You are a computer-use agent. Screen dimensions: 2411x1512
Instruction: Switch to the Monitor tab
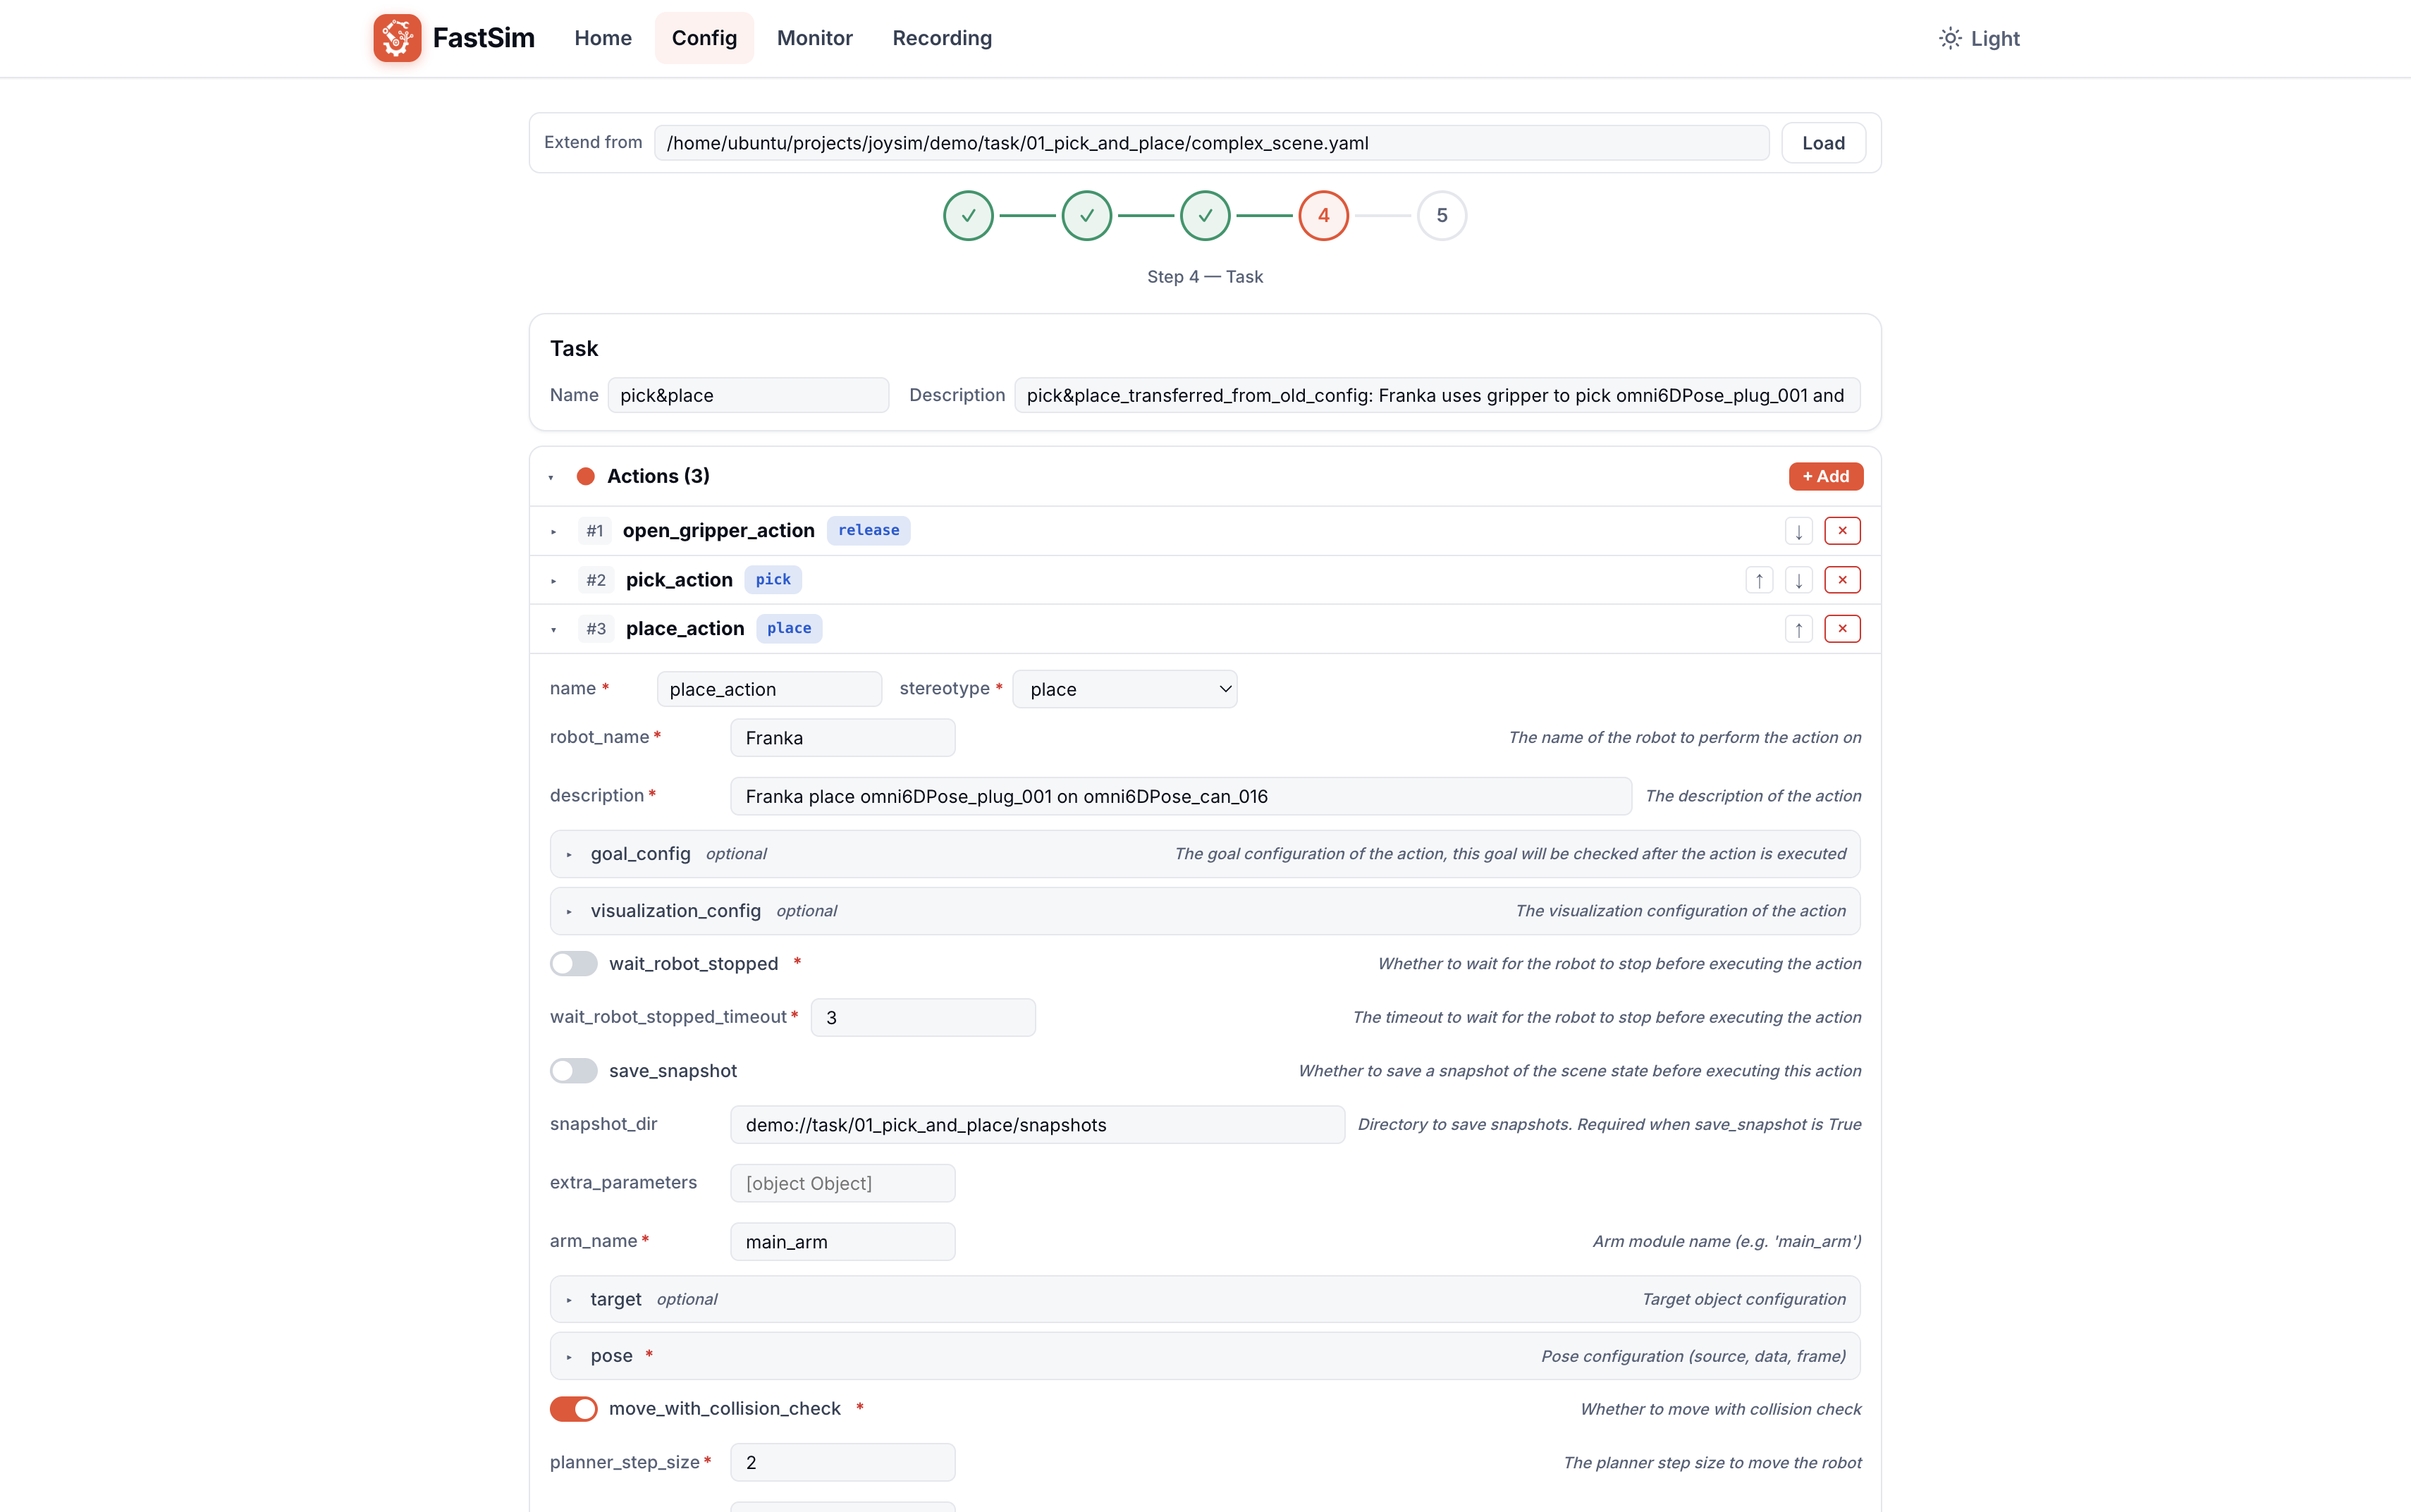814,38
